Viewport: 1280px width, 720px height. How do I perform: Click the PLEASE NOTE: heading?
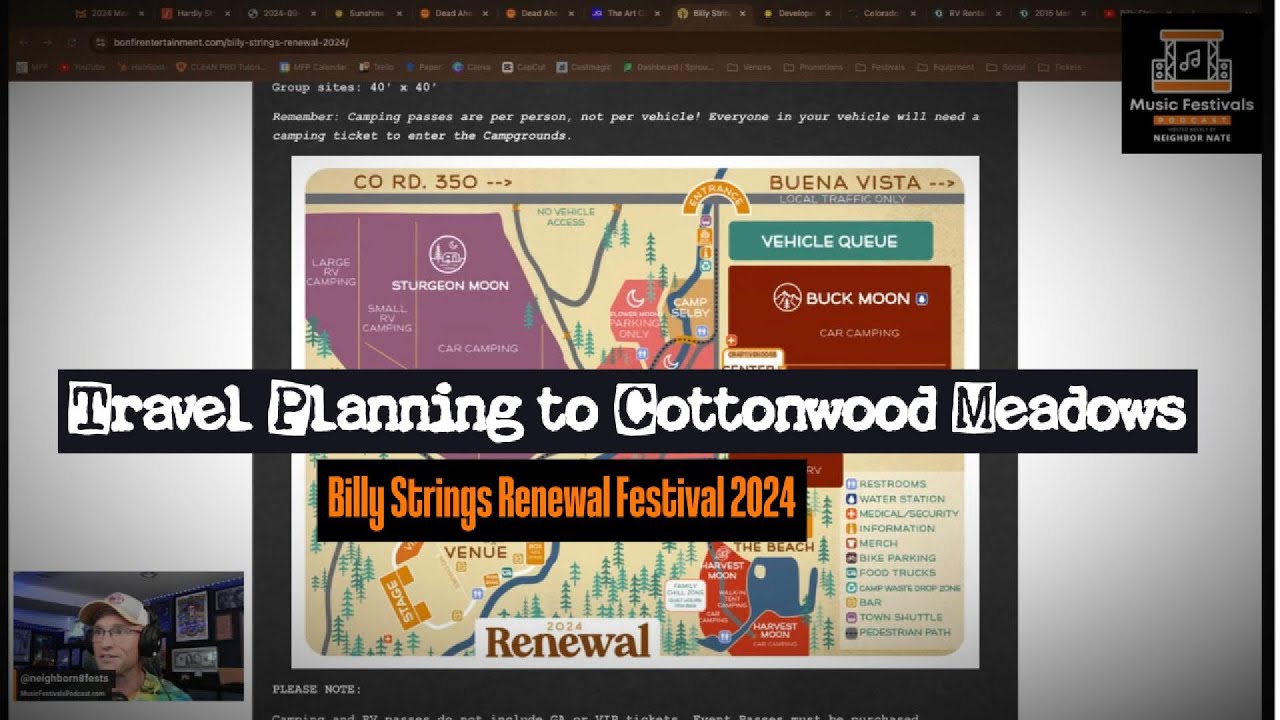pos(317,689)
